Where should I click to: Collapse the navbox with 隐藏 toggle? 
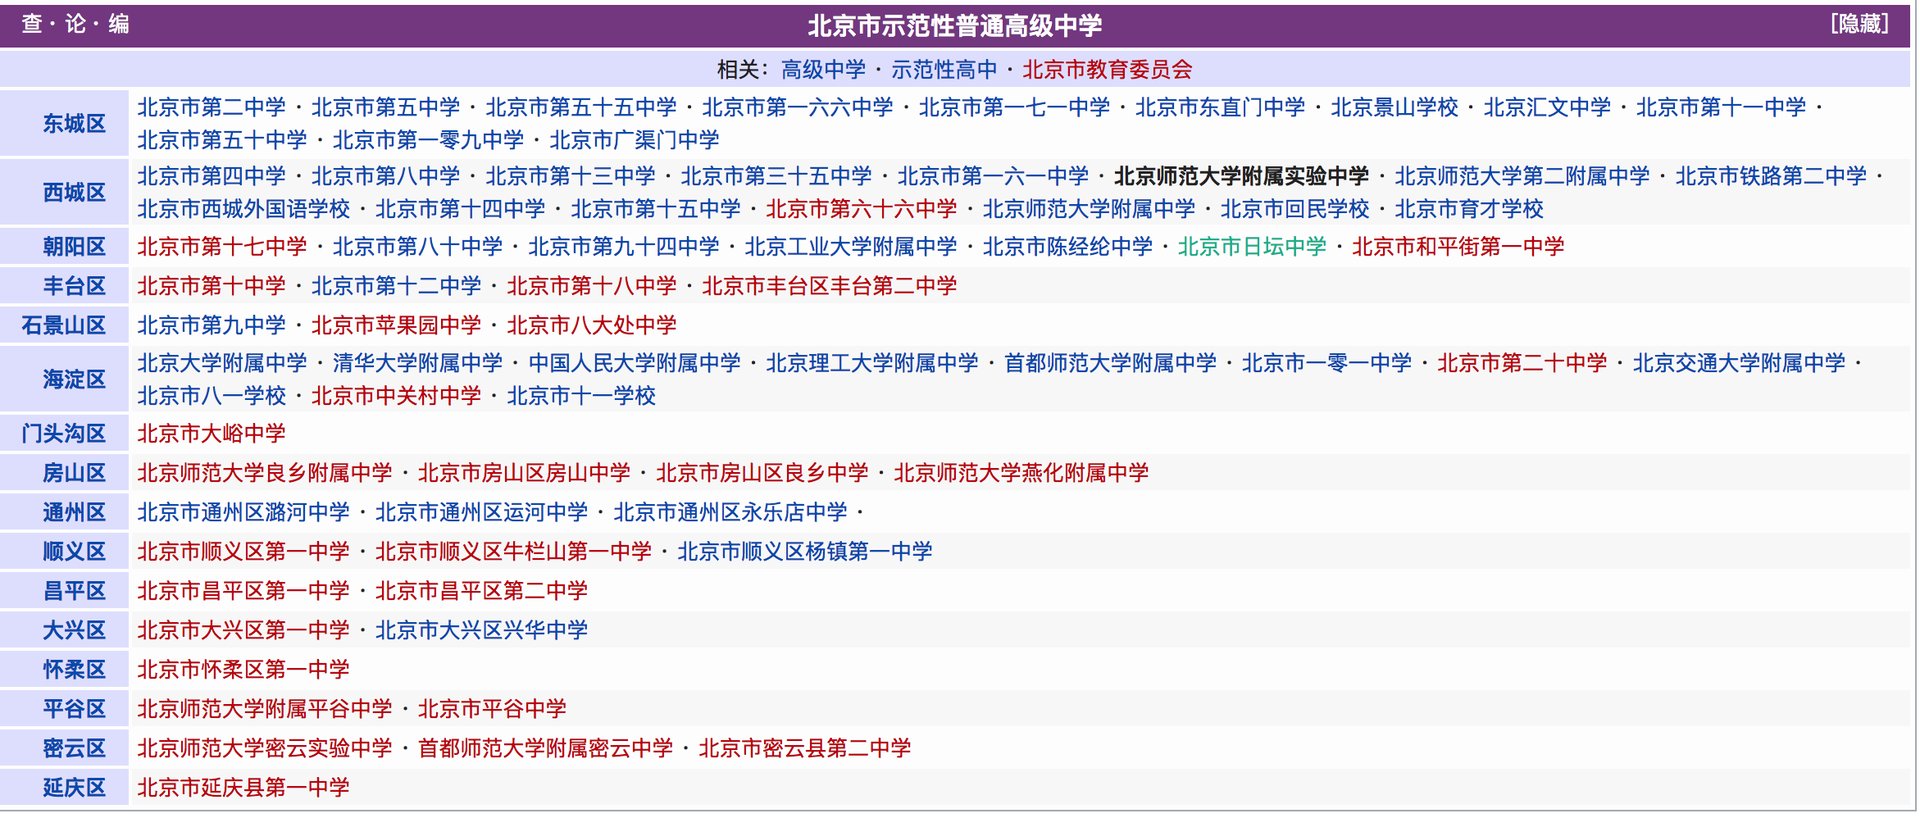pyautogui.click(x=1860, y=24)
